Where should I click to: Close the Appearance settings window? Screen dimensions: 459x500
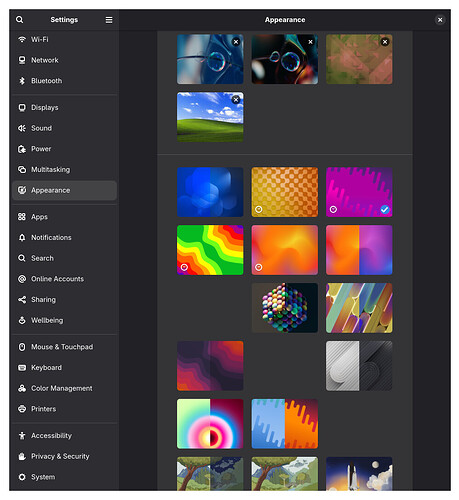[x=440, y=20]
